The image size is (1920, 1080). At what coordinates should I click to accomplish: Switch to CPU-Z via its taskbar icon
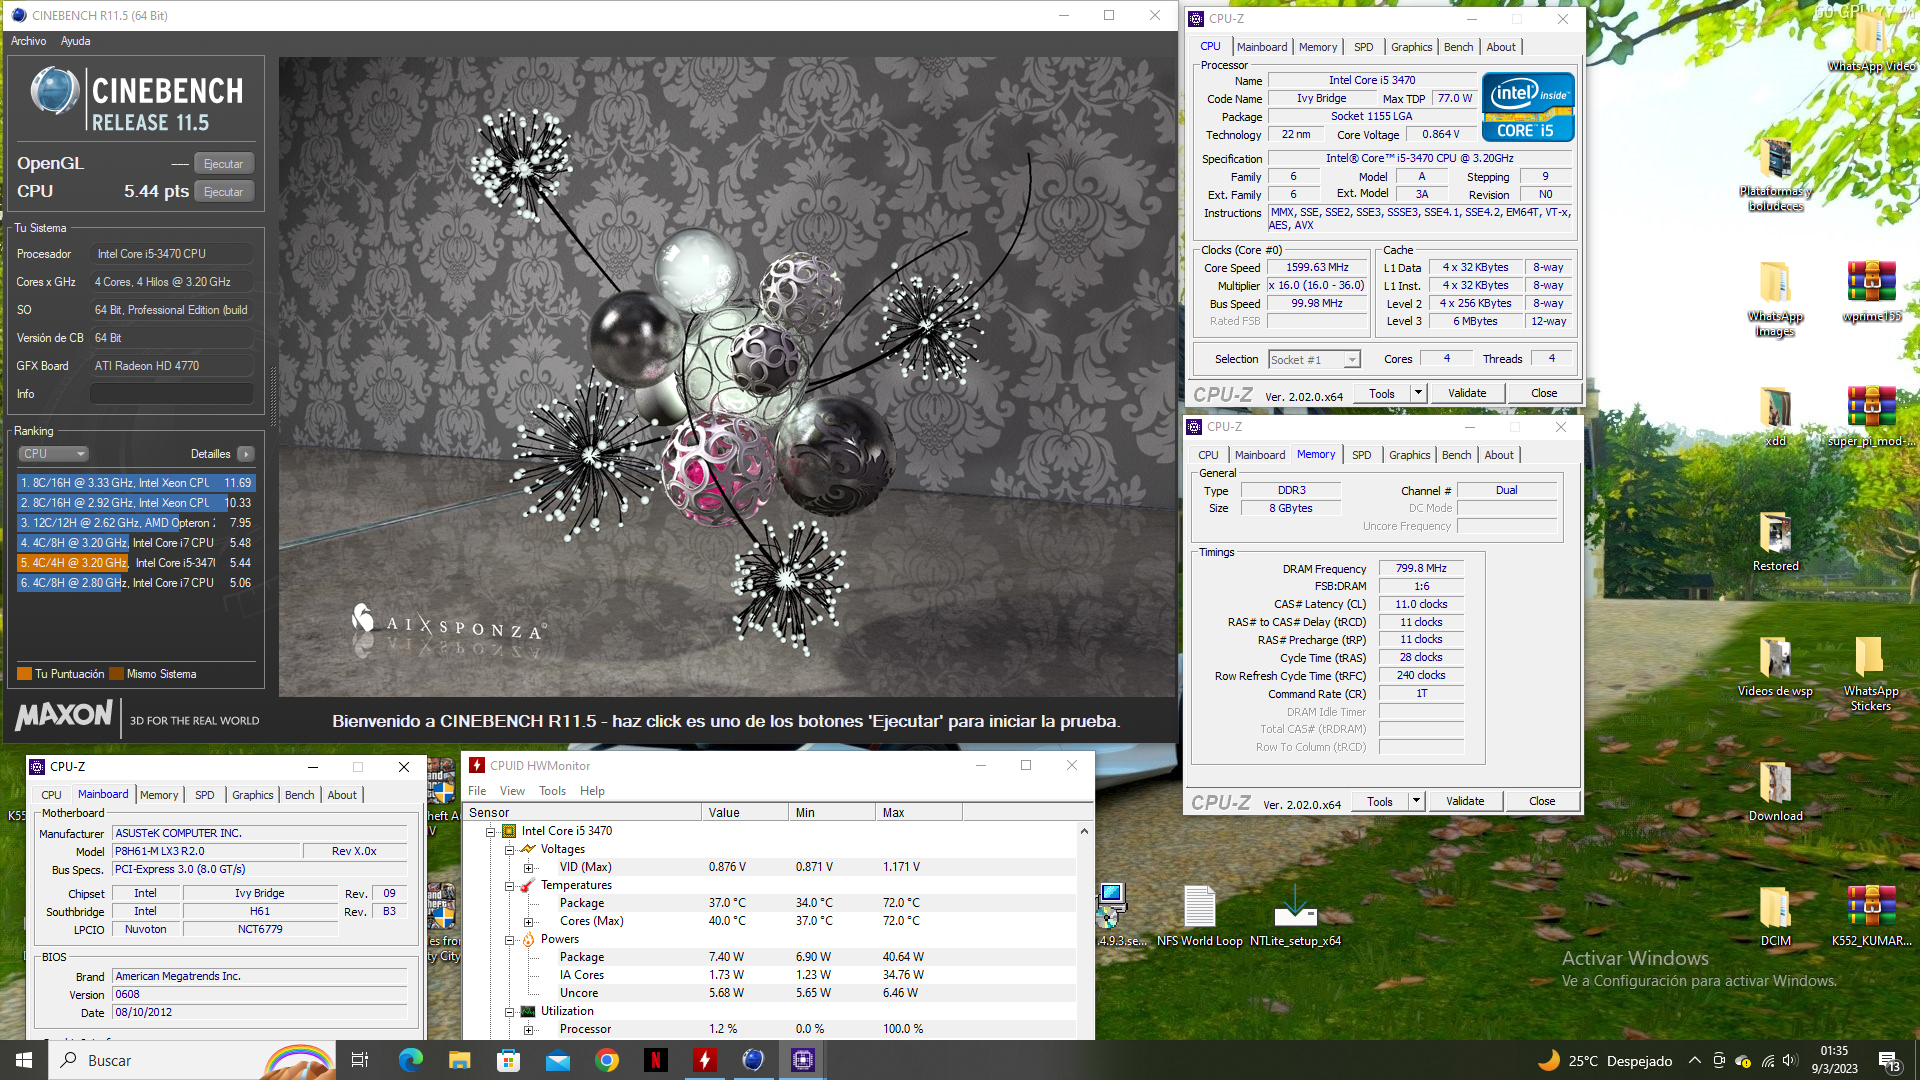[802, 1060]
